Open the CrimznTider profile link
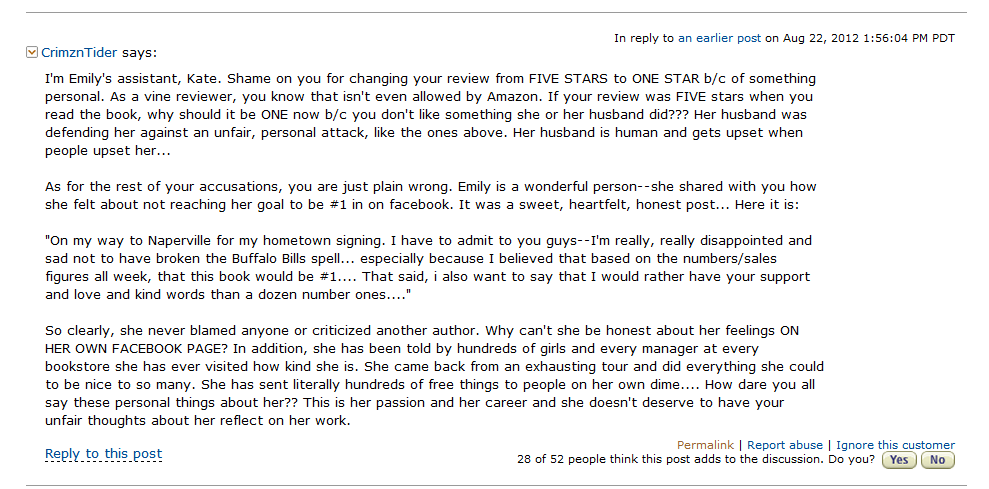Screen dimensions: 989x489 click(x=81, y=52)
